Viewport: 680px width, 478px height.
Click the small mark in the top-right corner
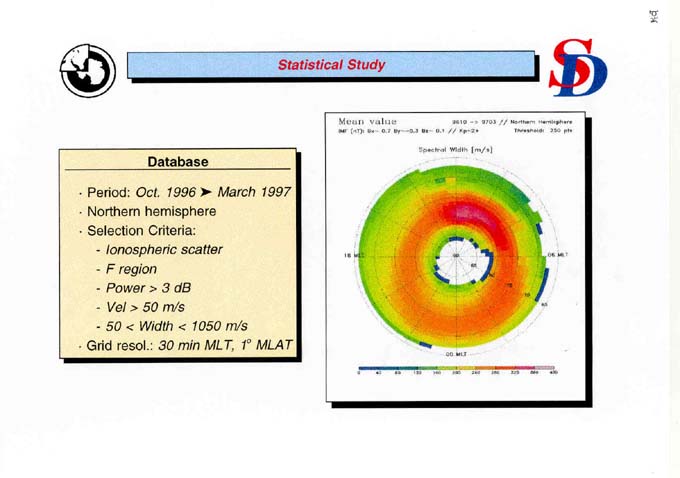click(655, 15)
